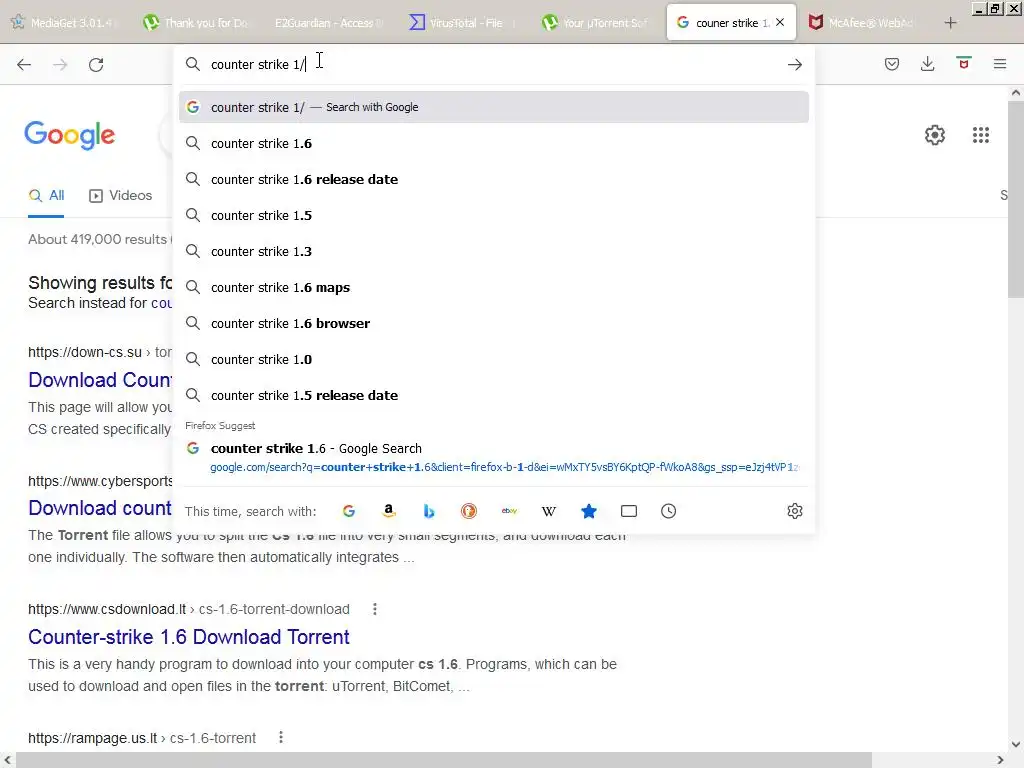Switch to the 'Your µTorrent Sof' tab
The height and width of the screenshot is (768, 1024).
(594, 23)
